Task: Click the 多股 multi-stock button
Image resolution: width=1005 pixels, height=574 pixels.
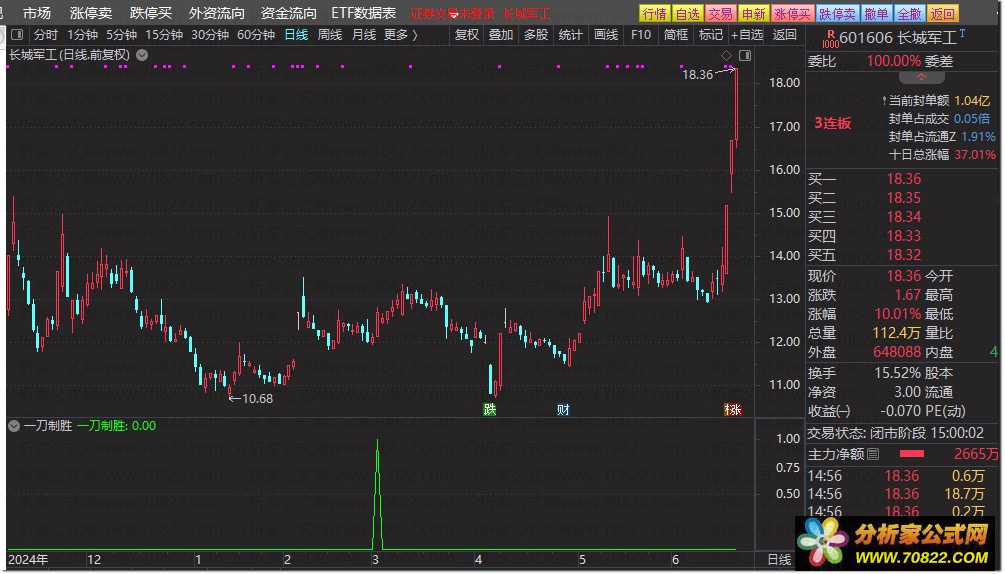Action: [536, 35]
